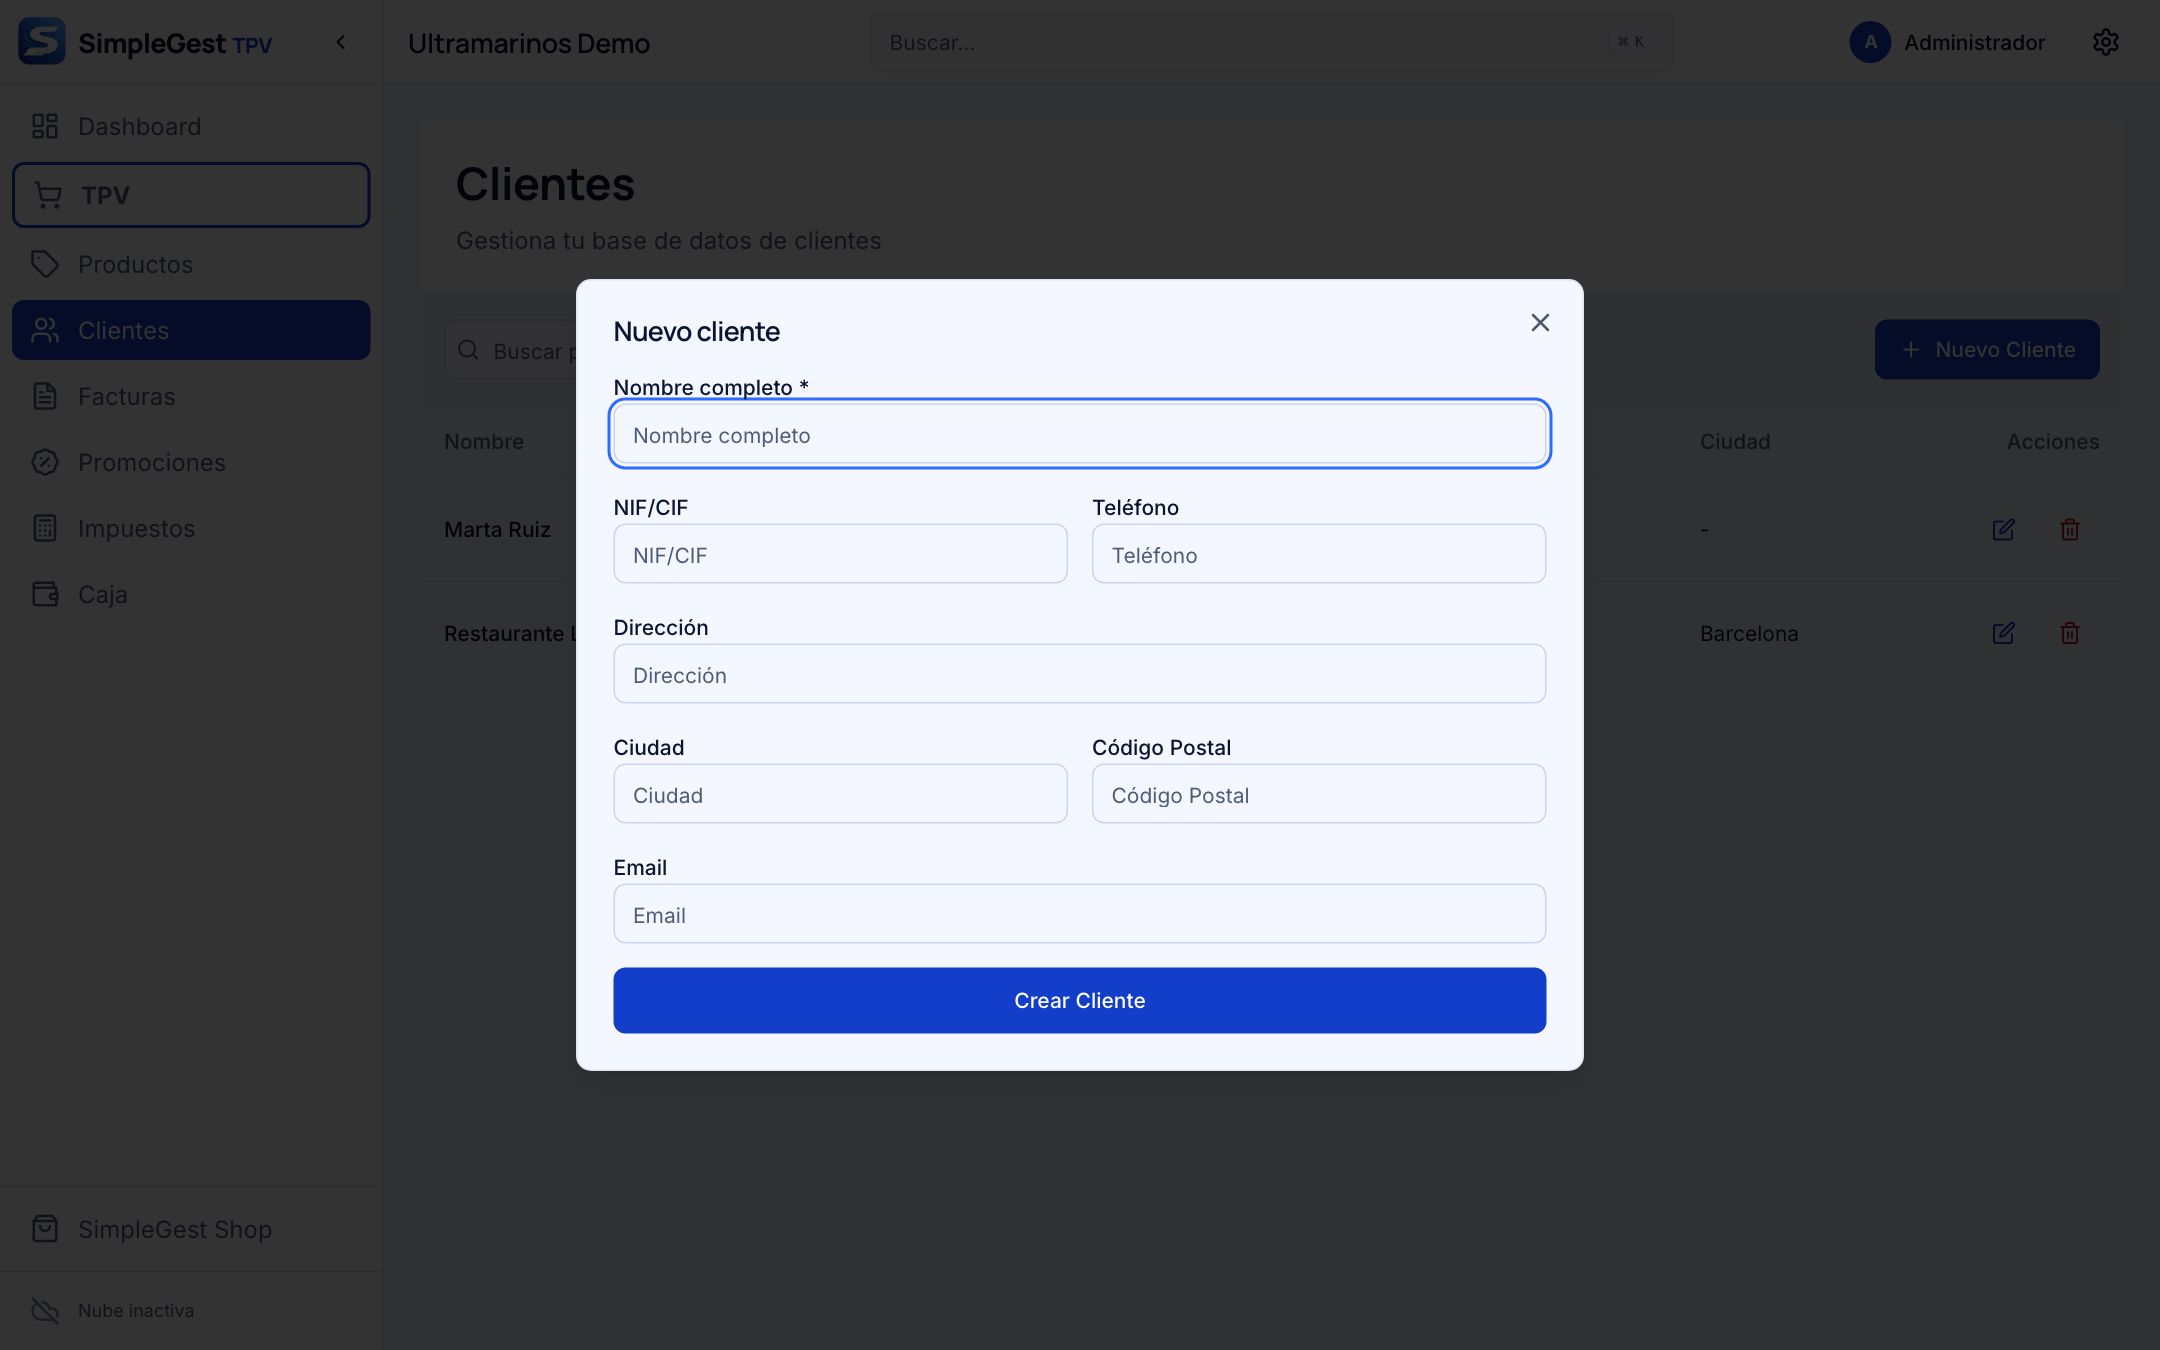Screen dimensions: 2160x1350
Task: Click the Teléfono input field
Action: 1319,554
